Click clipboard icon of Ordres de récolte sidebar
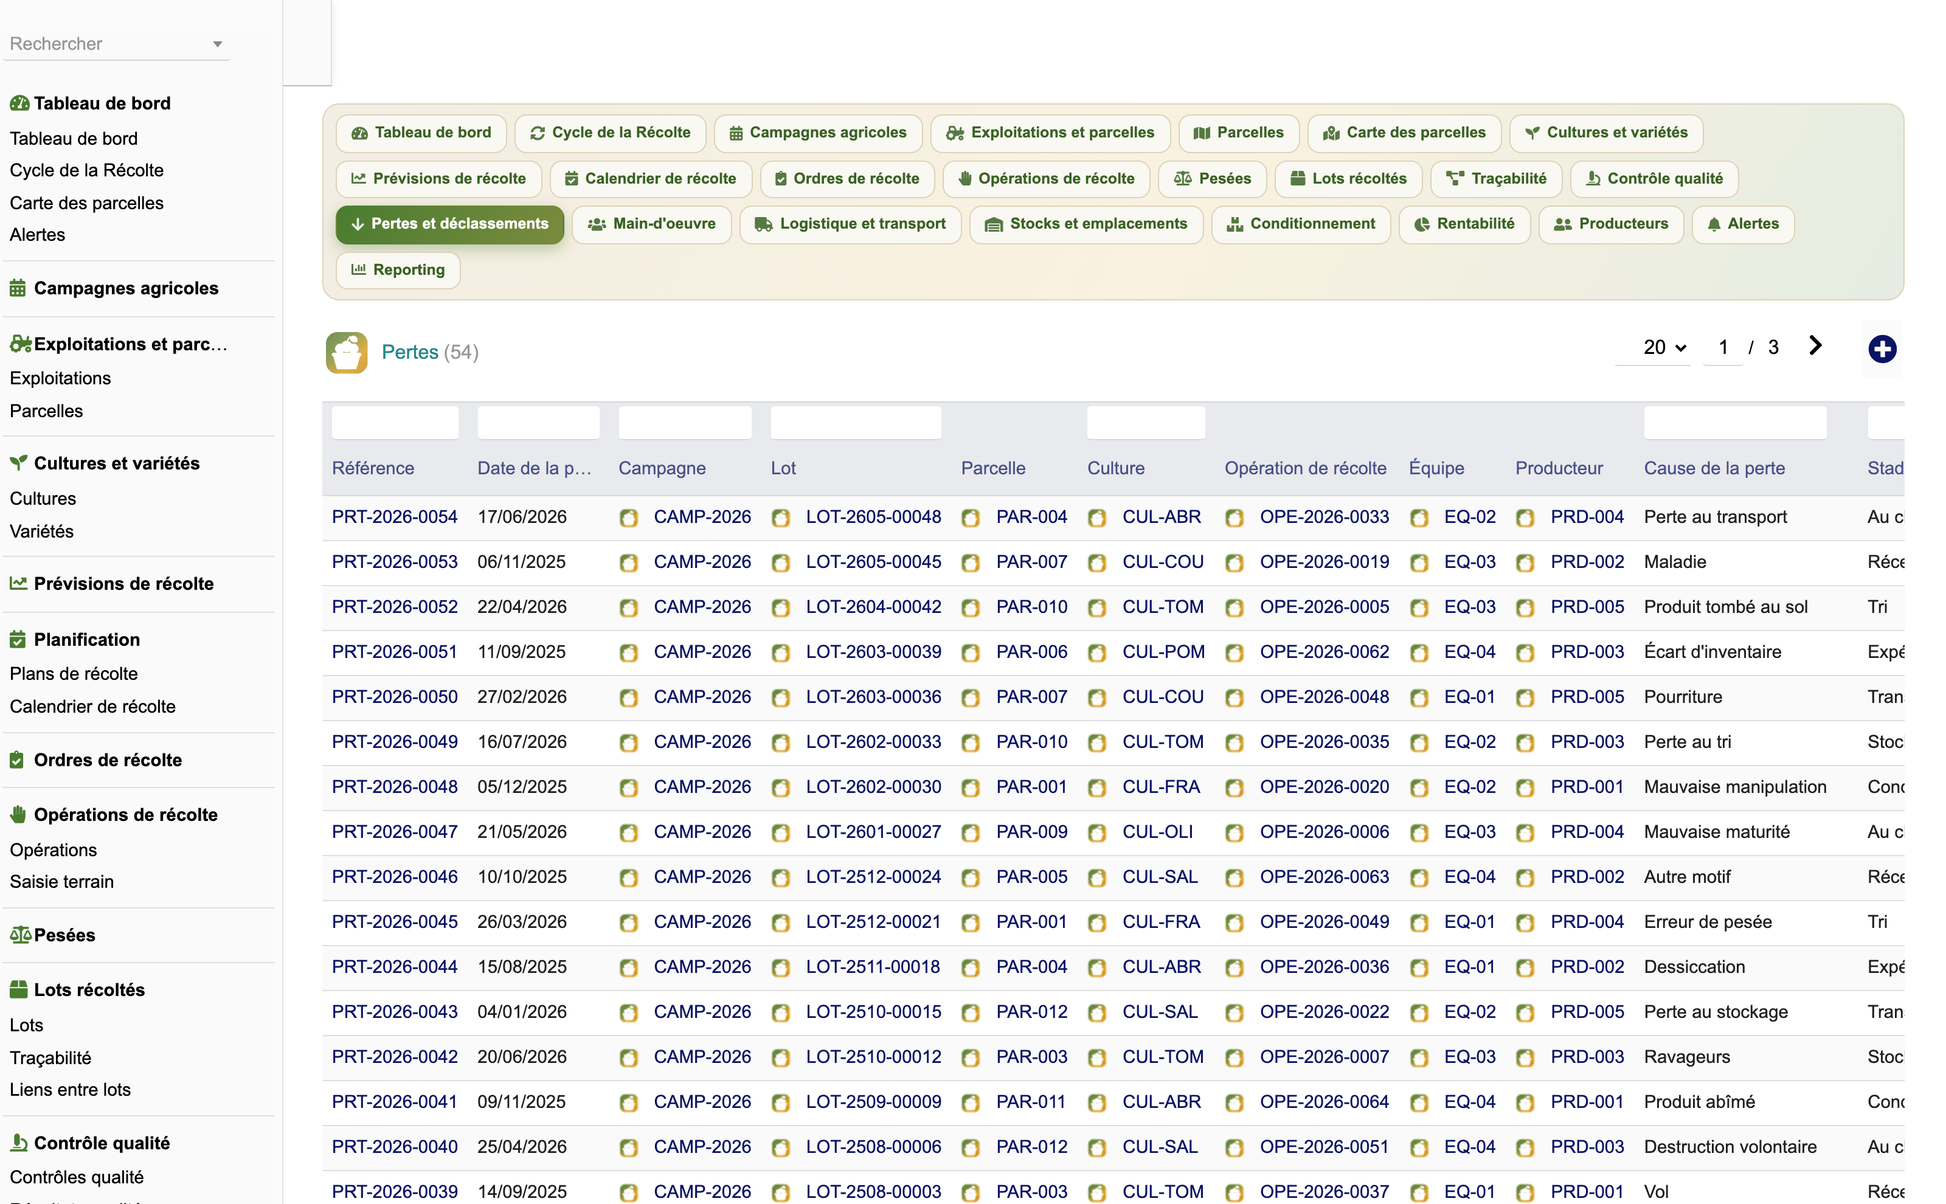 17,760
